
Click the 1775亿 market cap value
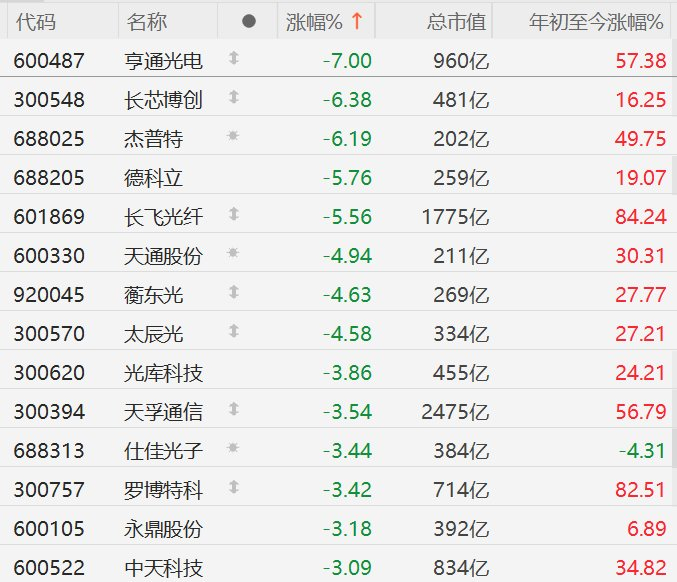tap(456, 217)
